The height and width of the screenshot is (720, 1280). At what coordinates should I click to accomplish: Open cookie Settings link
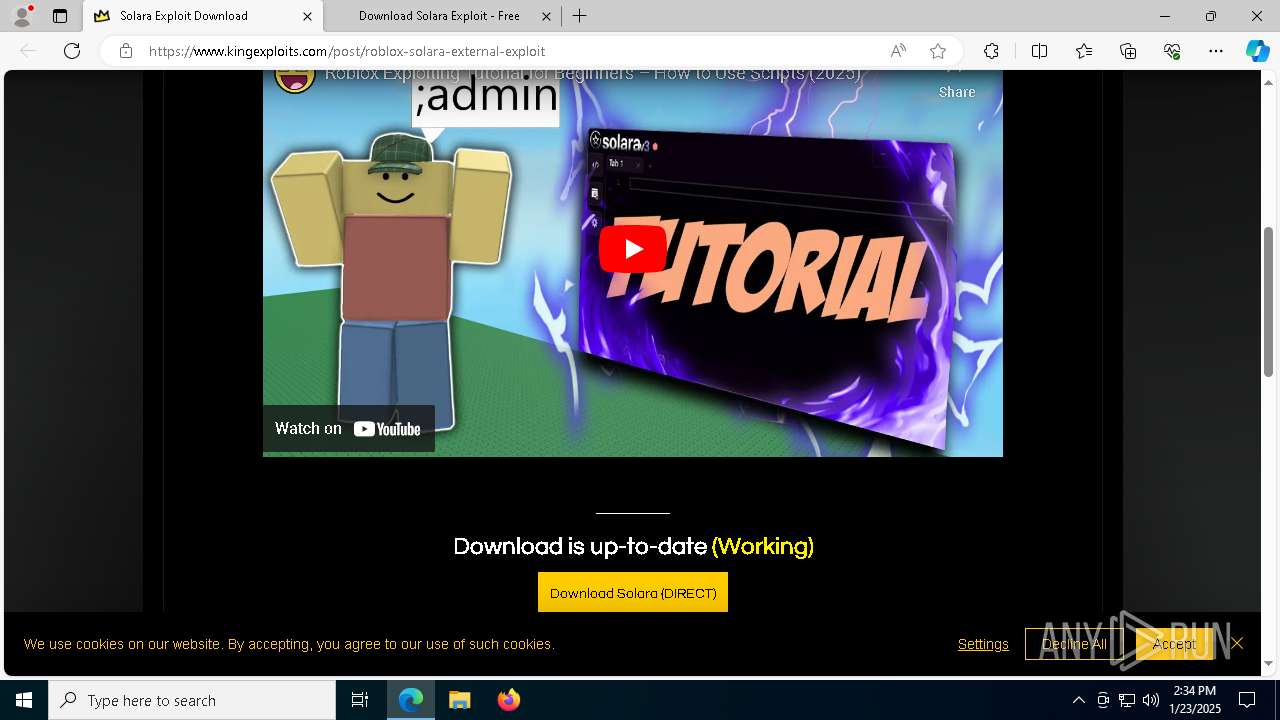983,644
